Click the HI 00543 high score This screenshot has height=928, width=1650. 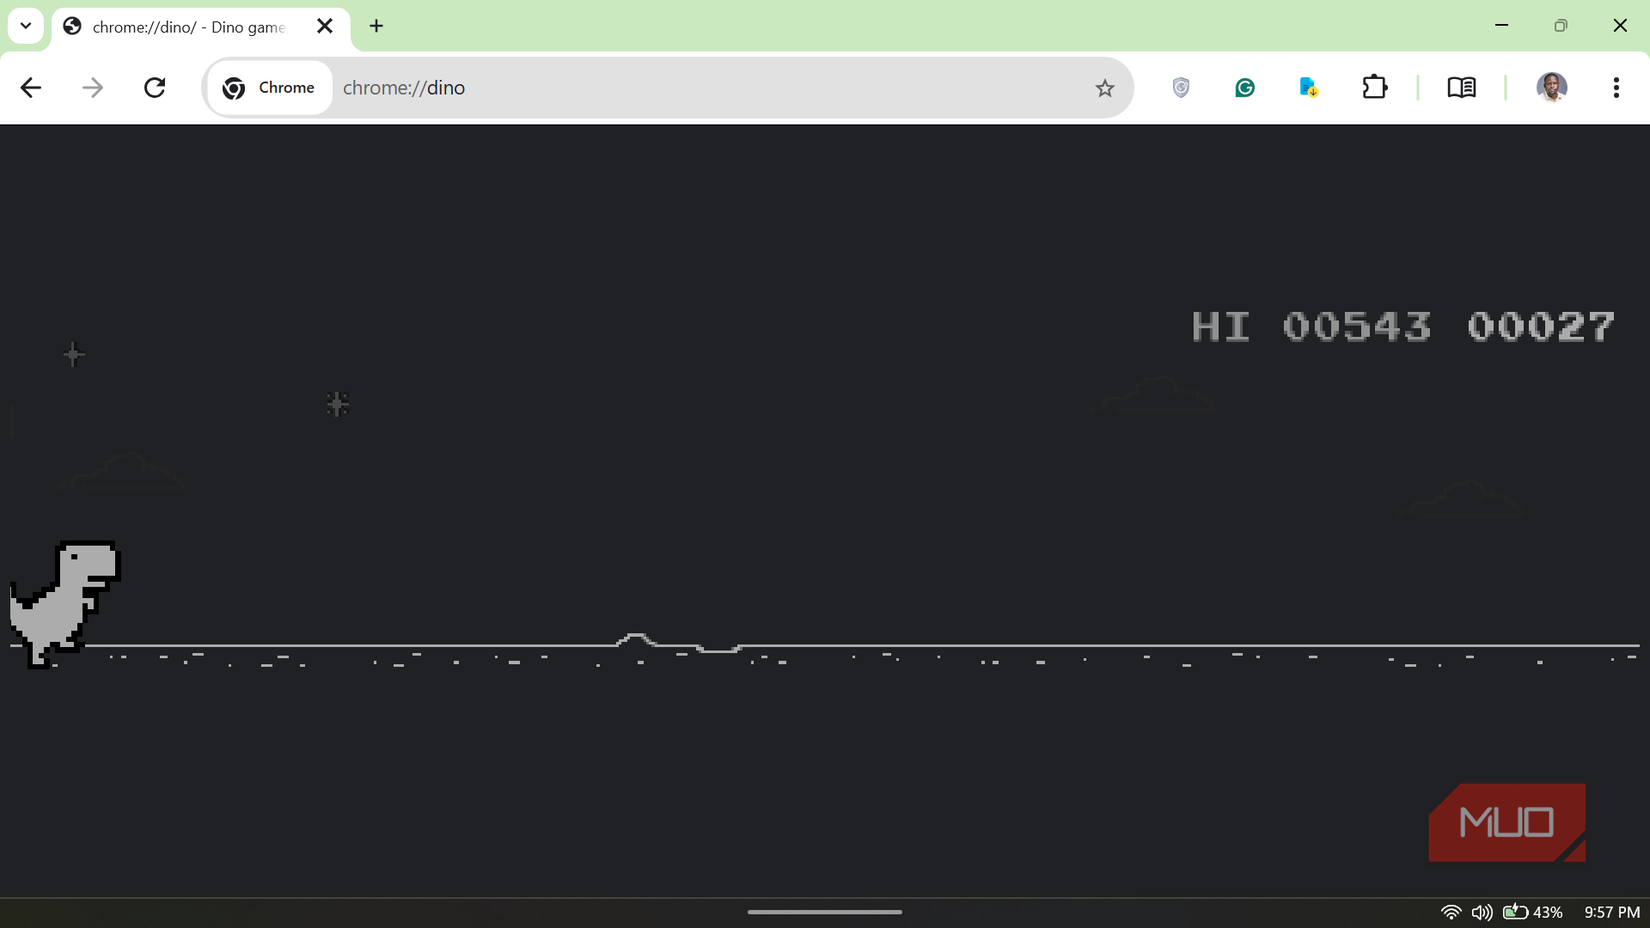(x=1311, y=327)
